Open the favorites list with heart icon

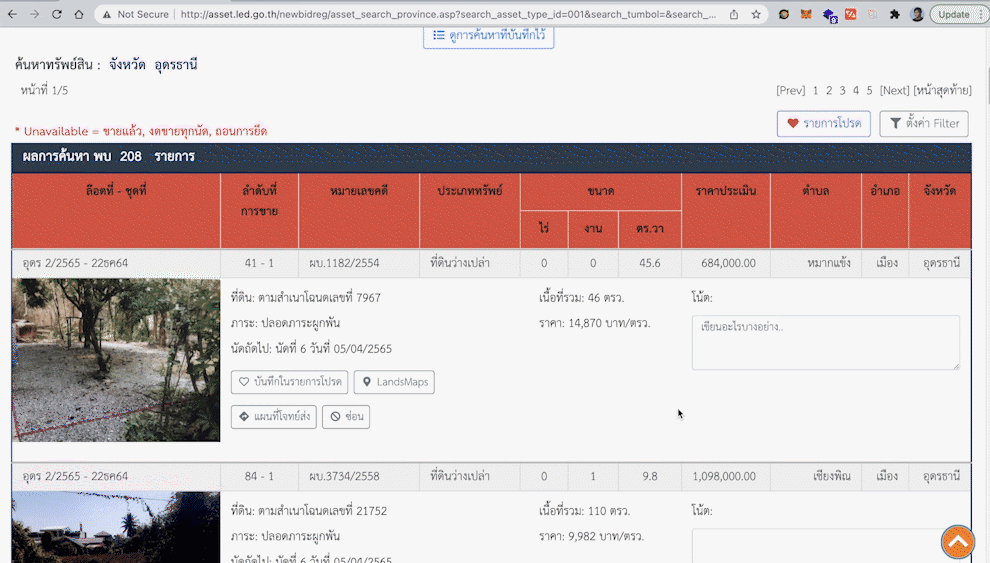coord(823,124)
